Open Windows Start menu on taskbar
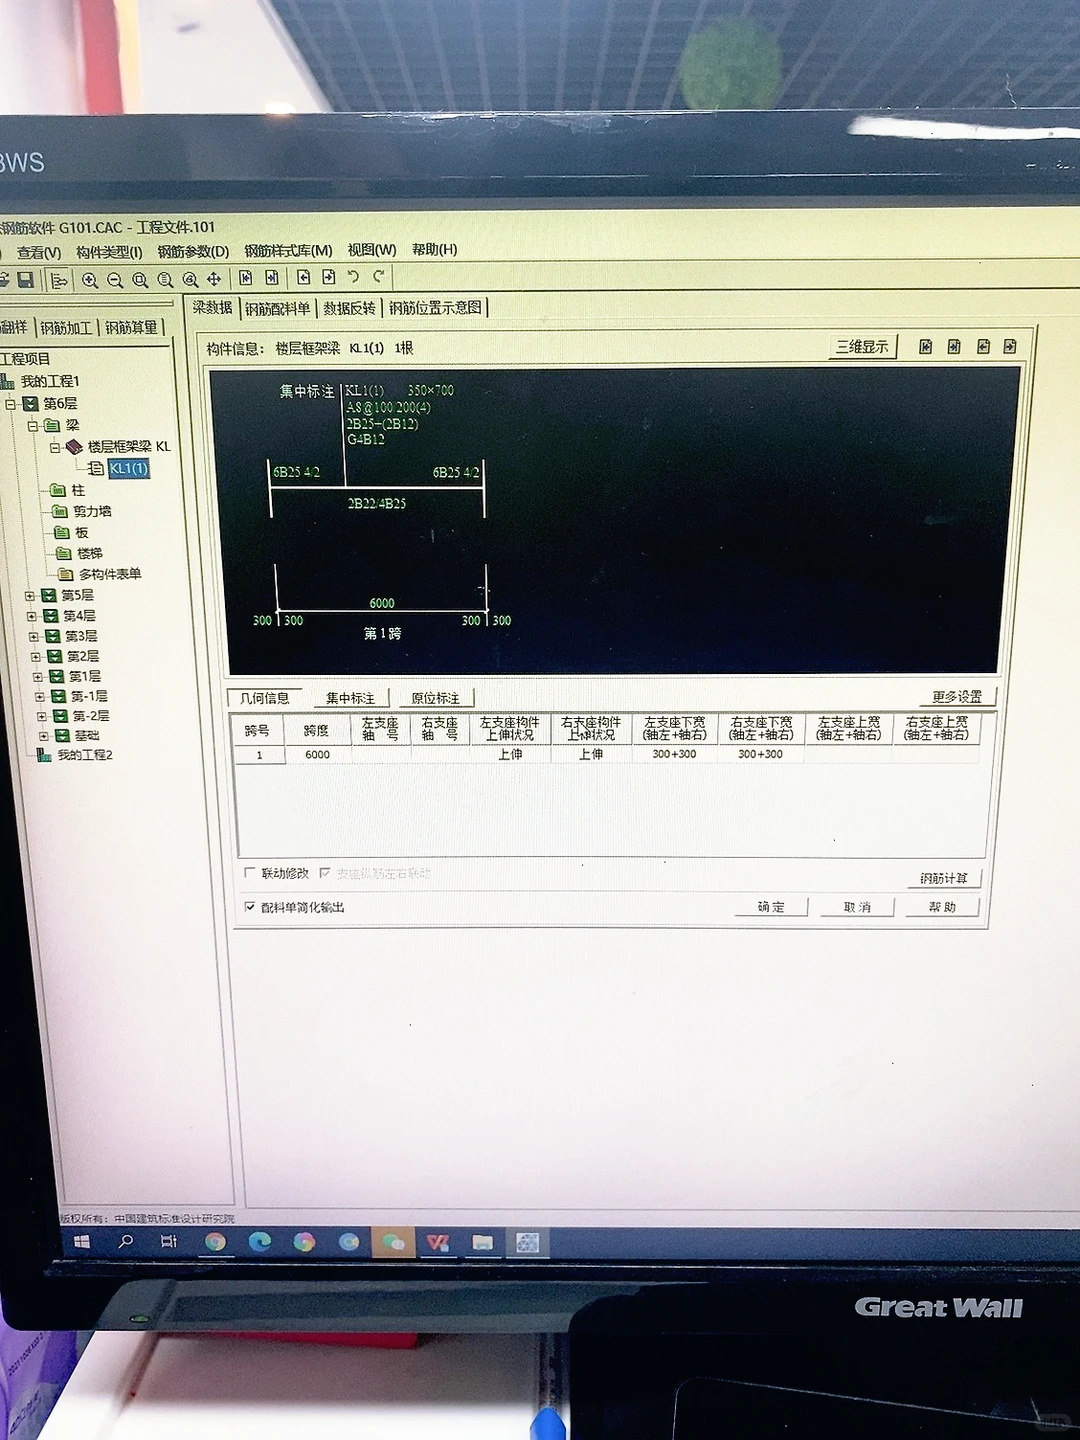 (x=82, y=1242)
